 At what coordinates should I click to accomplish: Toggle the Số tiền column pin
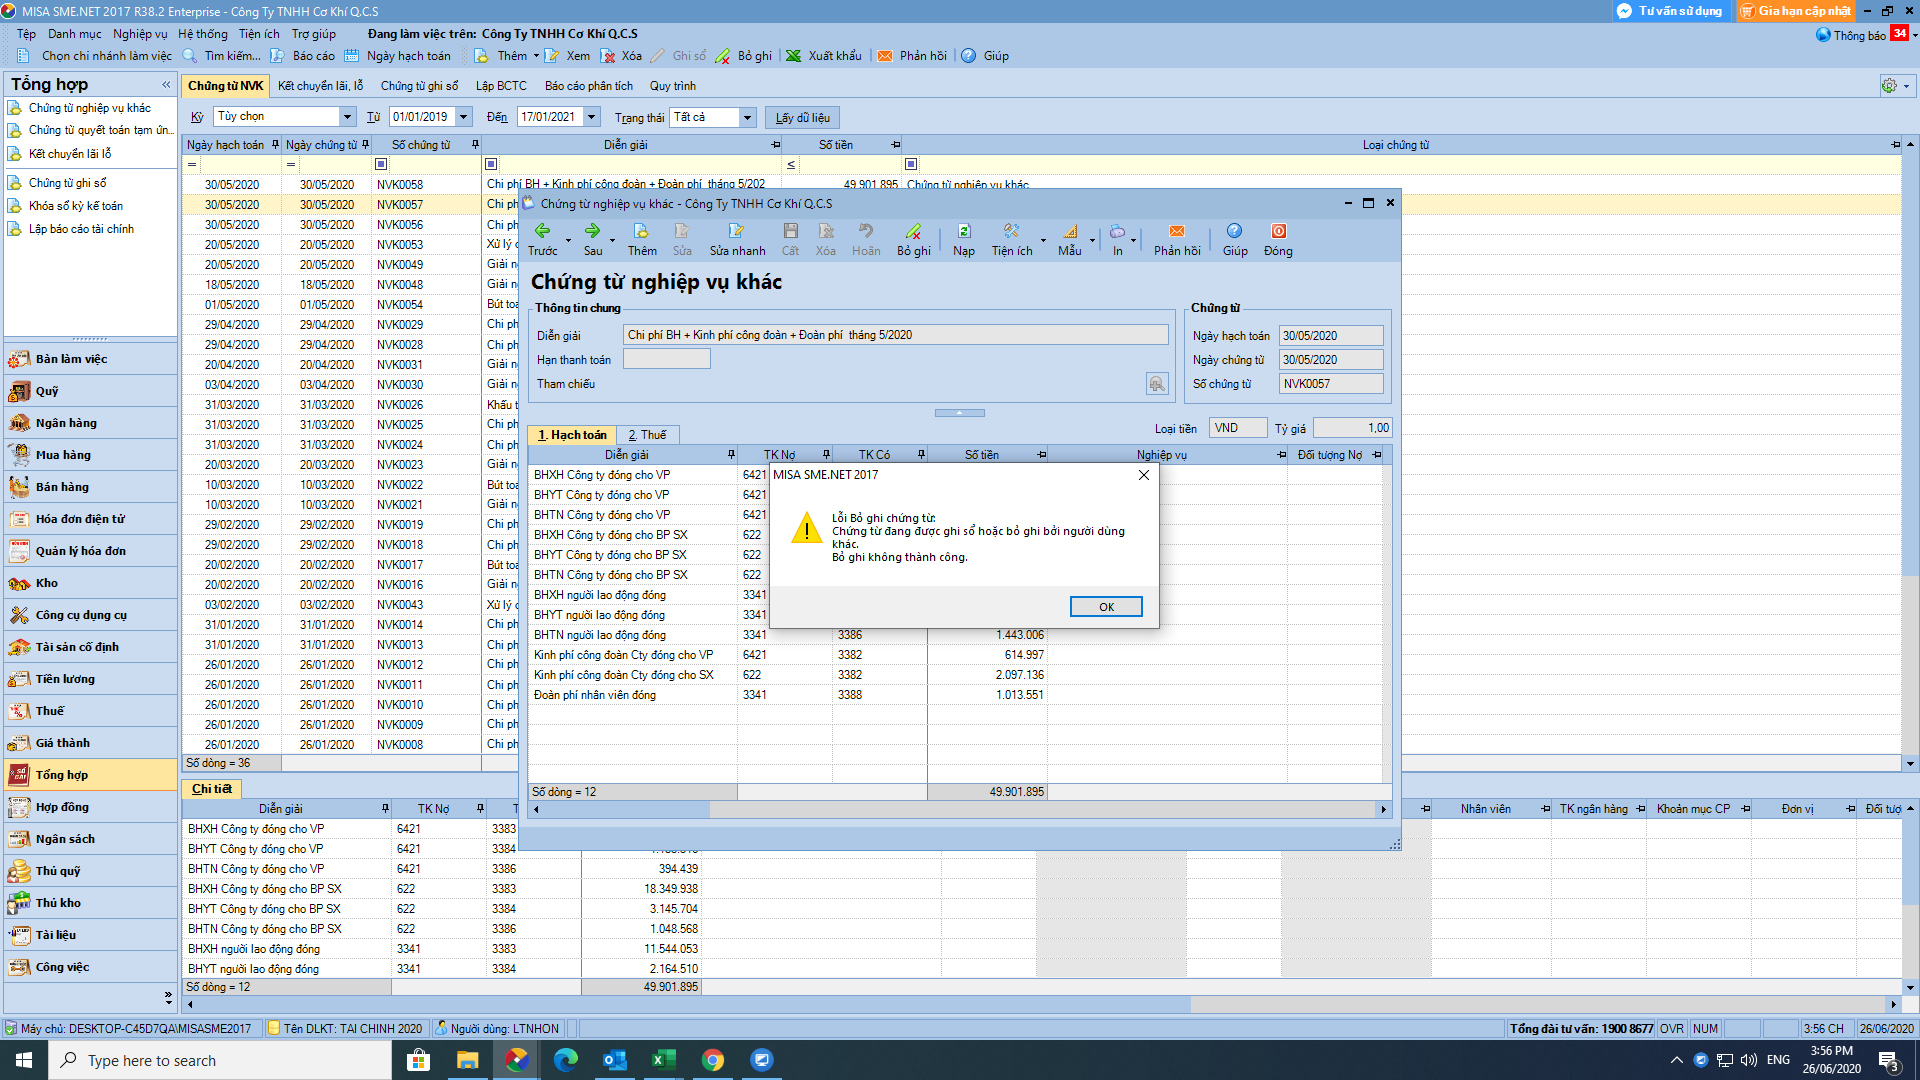pos(895,145)
